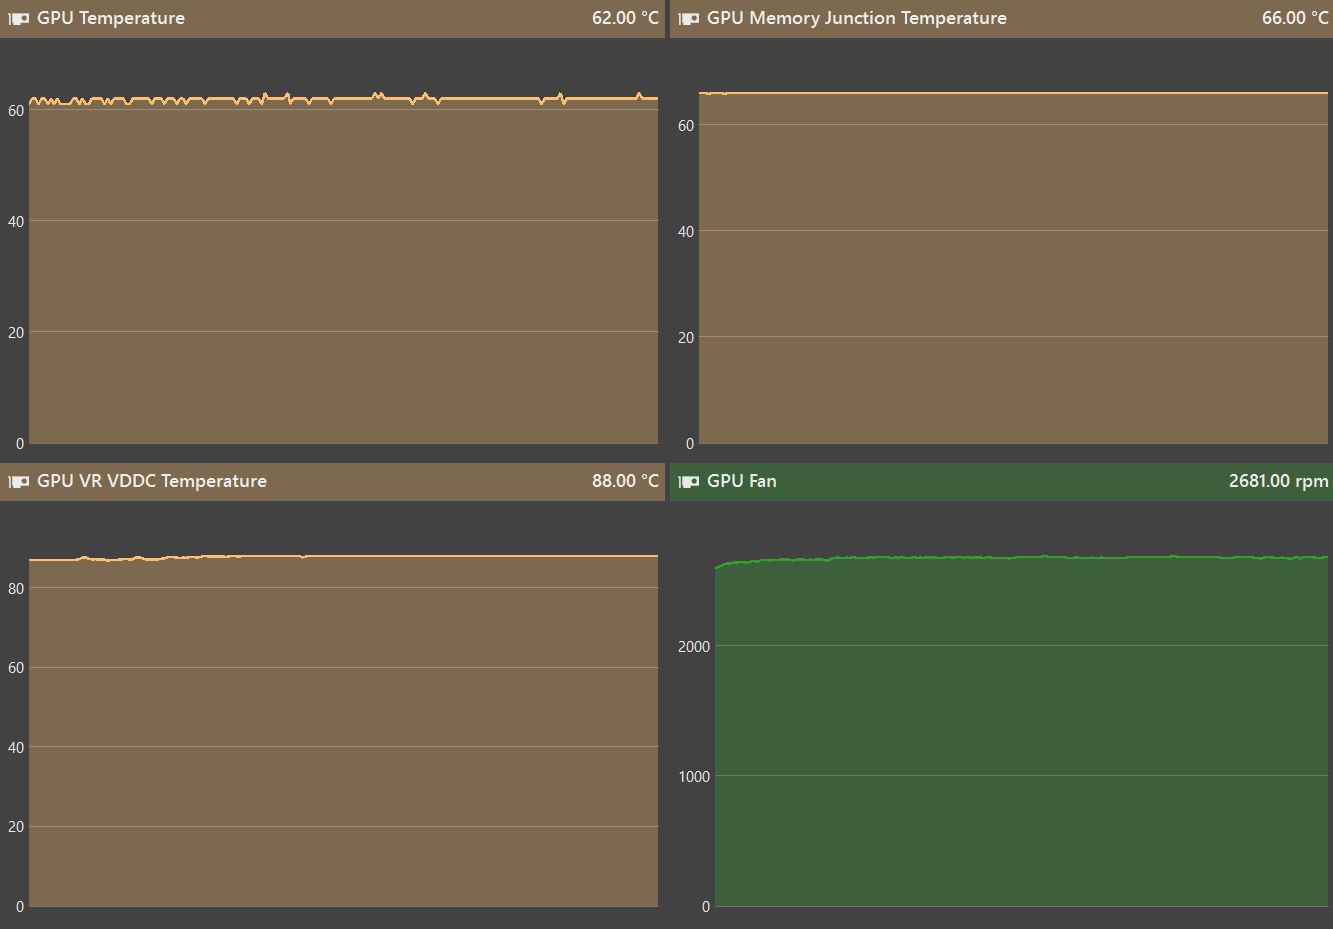Screen dimensions: 1333x929
Task: Click the 2000 axis label on Fan graph
Action: coord(693,646)
